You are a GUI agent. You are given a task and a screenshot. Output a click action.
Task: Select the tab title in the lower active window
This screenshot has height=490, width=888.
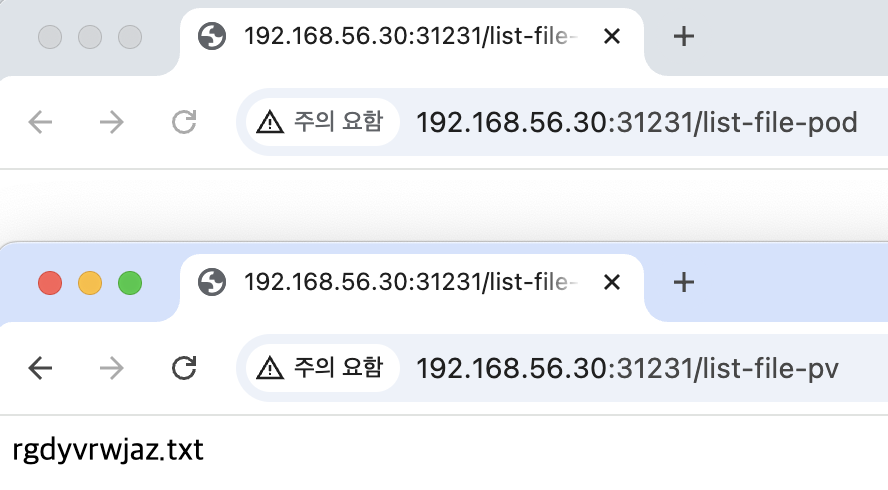pyautogui.click(x=411, y=282)
